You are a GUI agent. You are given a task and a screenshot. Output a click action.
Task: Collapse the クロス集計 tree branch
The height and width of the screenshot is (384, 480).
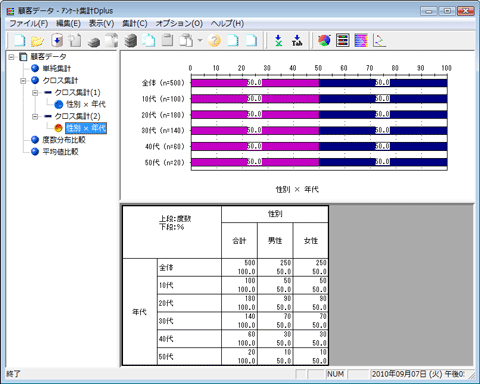click(23, 81)
